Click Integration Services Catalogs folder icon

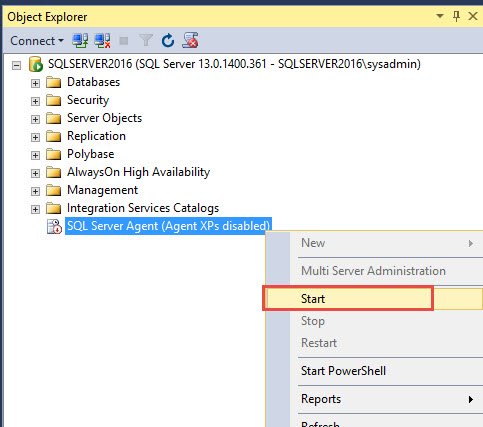coord(53,208)
